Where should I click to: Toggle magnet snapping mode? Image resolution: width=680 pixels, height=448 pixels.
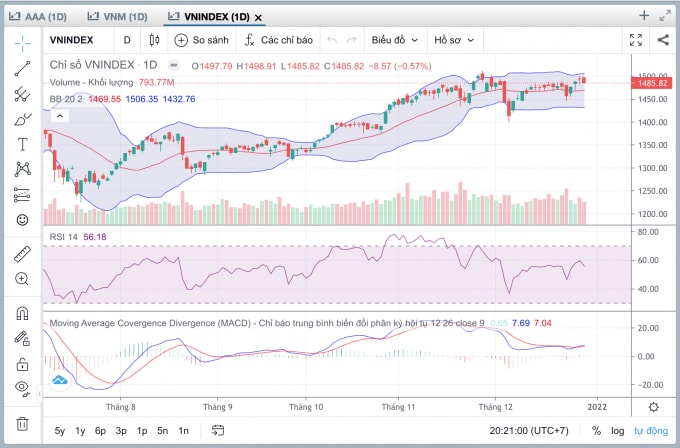[x=22, y=313]
